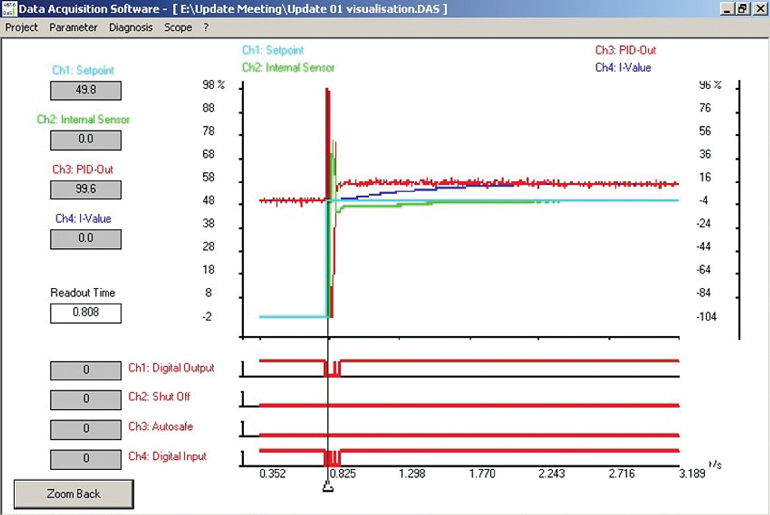The image size is (770, 515).
Task: Click the Zoom Back button
Action: coord(73,494)
